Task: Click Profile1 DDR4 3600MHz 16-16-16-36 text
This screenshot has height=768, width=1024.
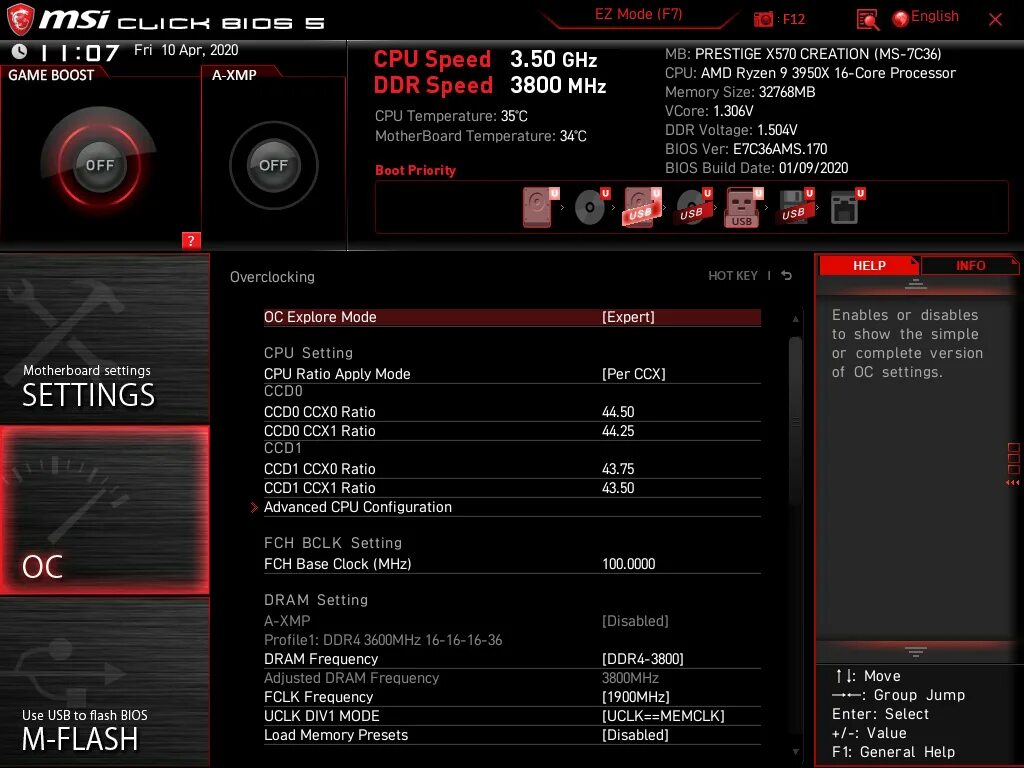Action: click(383, 640)
